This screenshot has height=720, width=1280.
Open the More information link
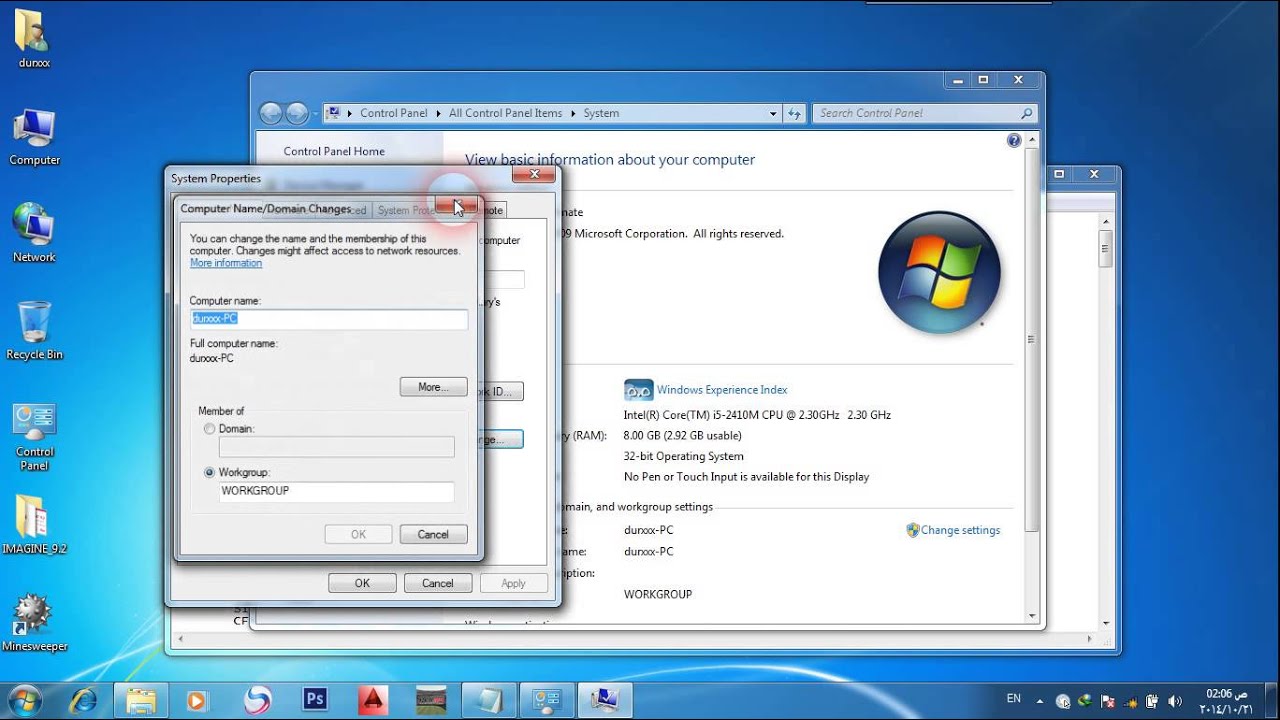226,263
